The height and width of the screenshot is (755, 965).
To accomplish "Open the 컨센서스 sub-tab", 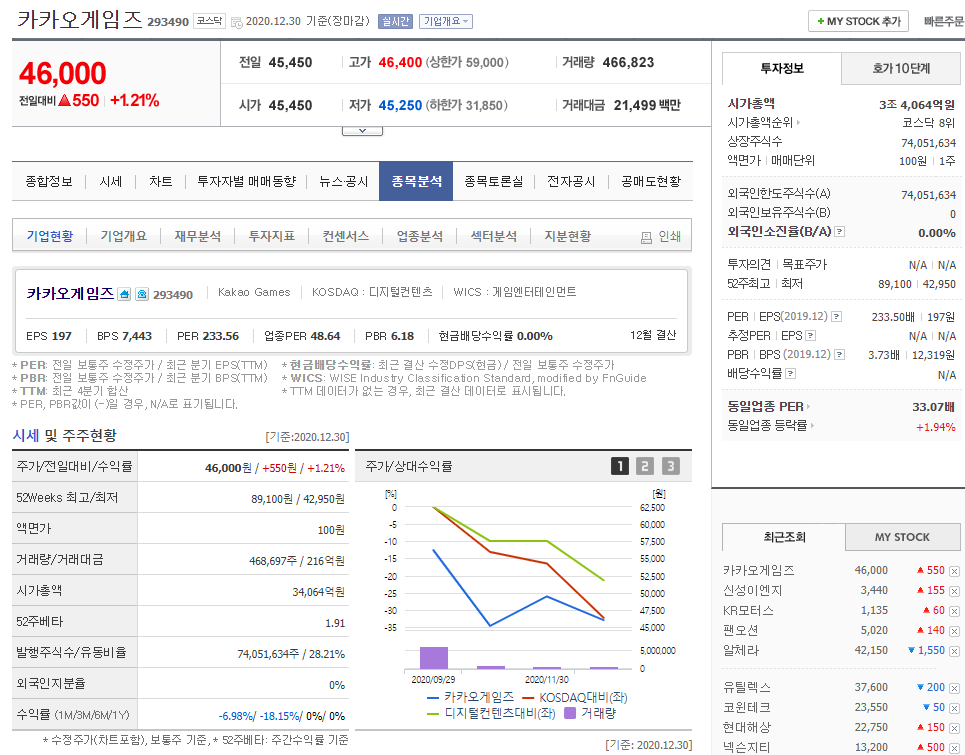I will [346, 236].
